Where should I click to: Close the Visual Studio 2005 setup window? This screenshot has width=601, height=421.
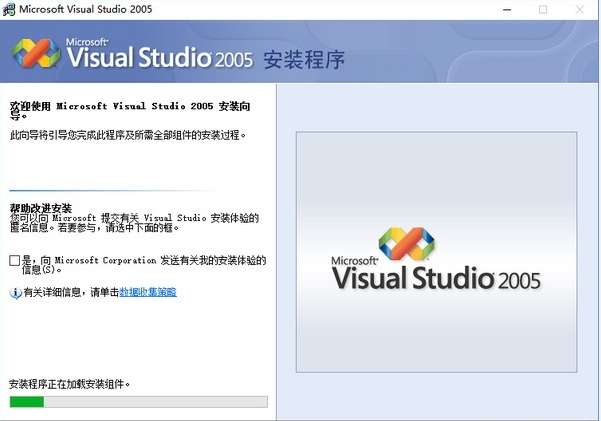point(580,10)
